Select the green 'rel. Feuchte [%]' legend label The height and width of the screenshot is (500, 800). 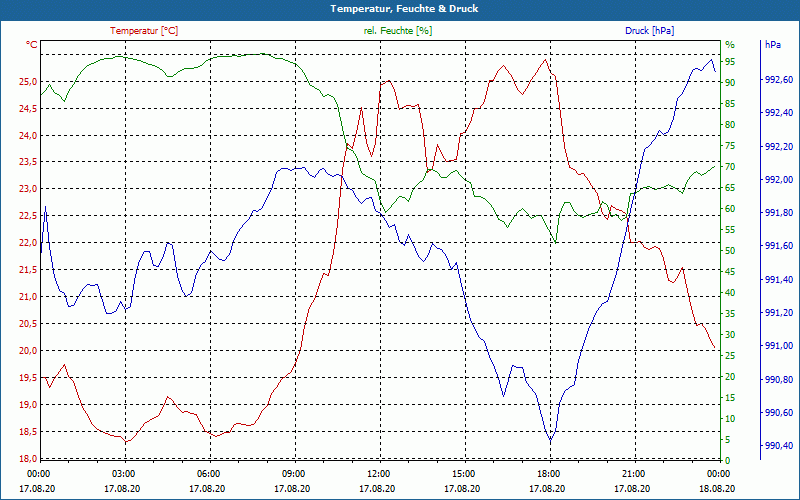[397, 31]
